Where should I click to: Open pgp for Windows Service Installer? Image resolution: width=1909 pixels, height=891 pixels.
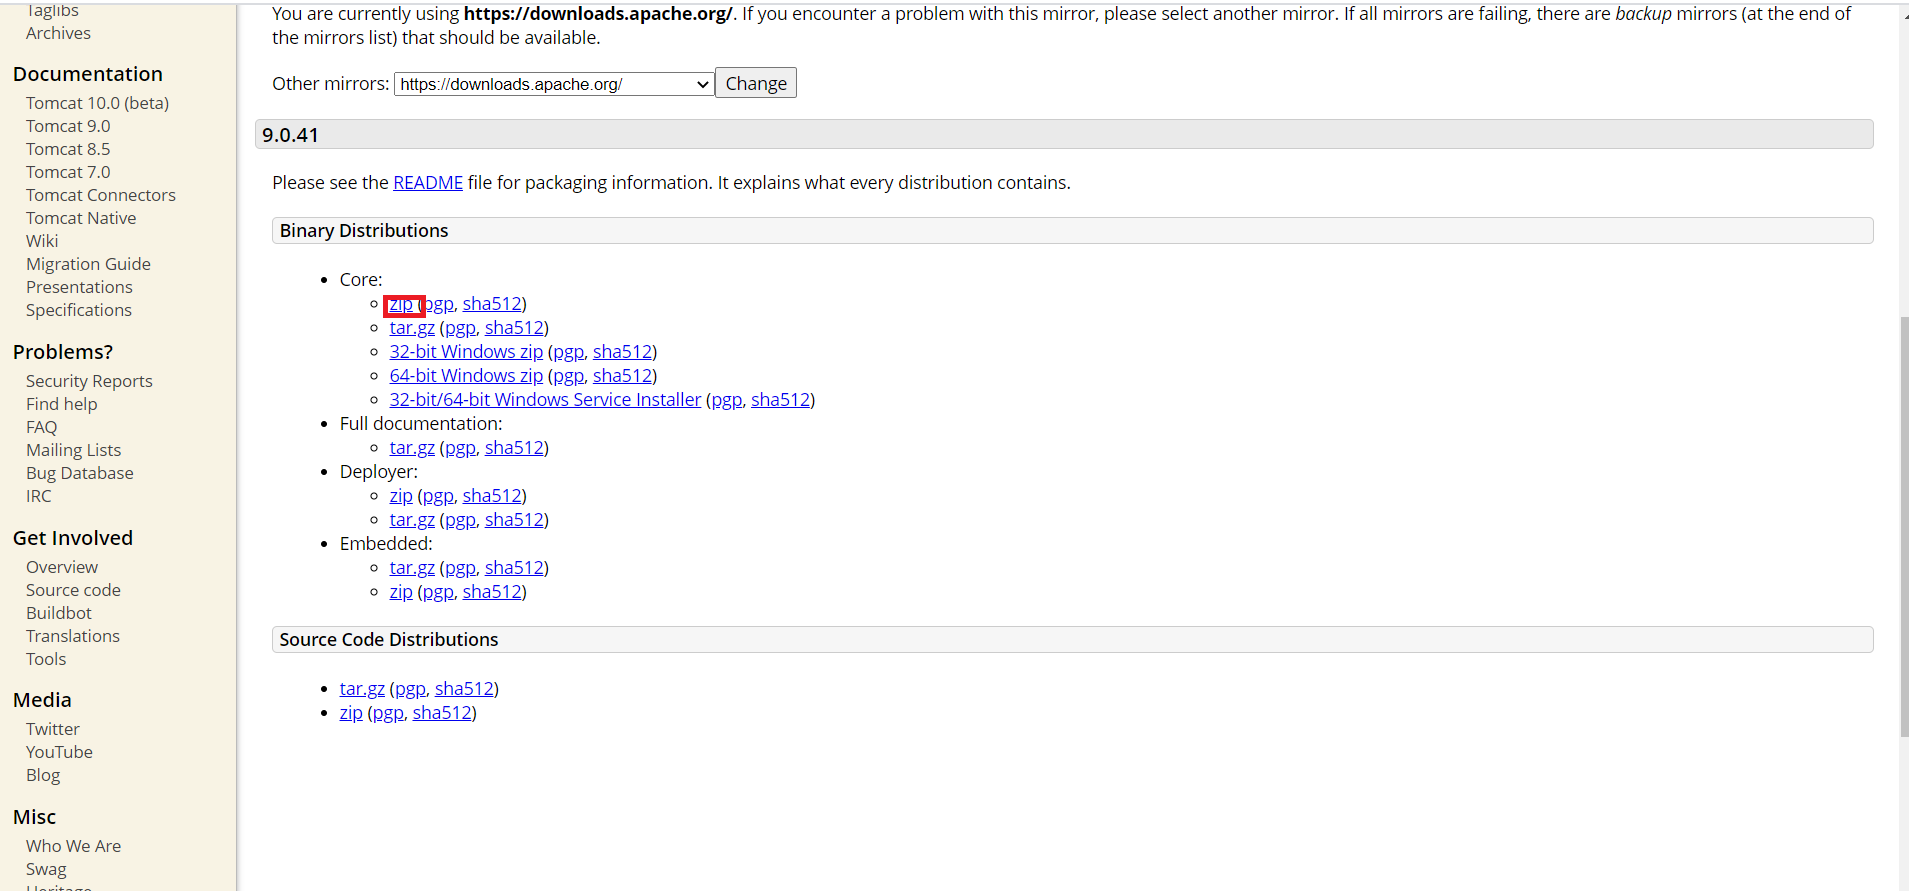(726, 400)
